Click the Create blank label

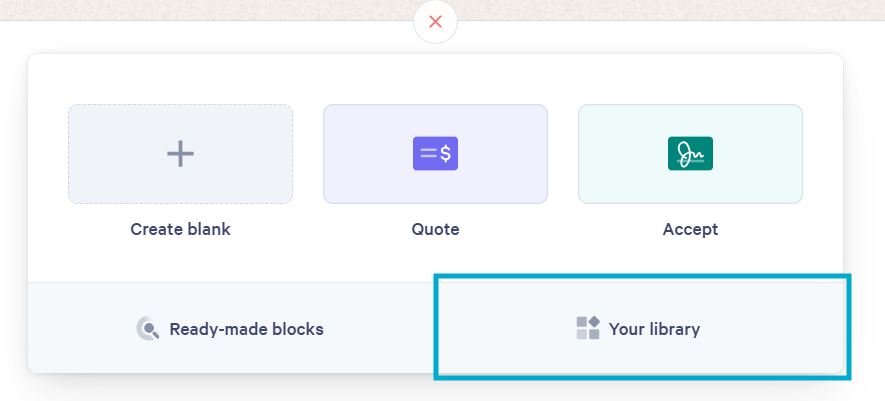[x=181, y=229]
